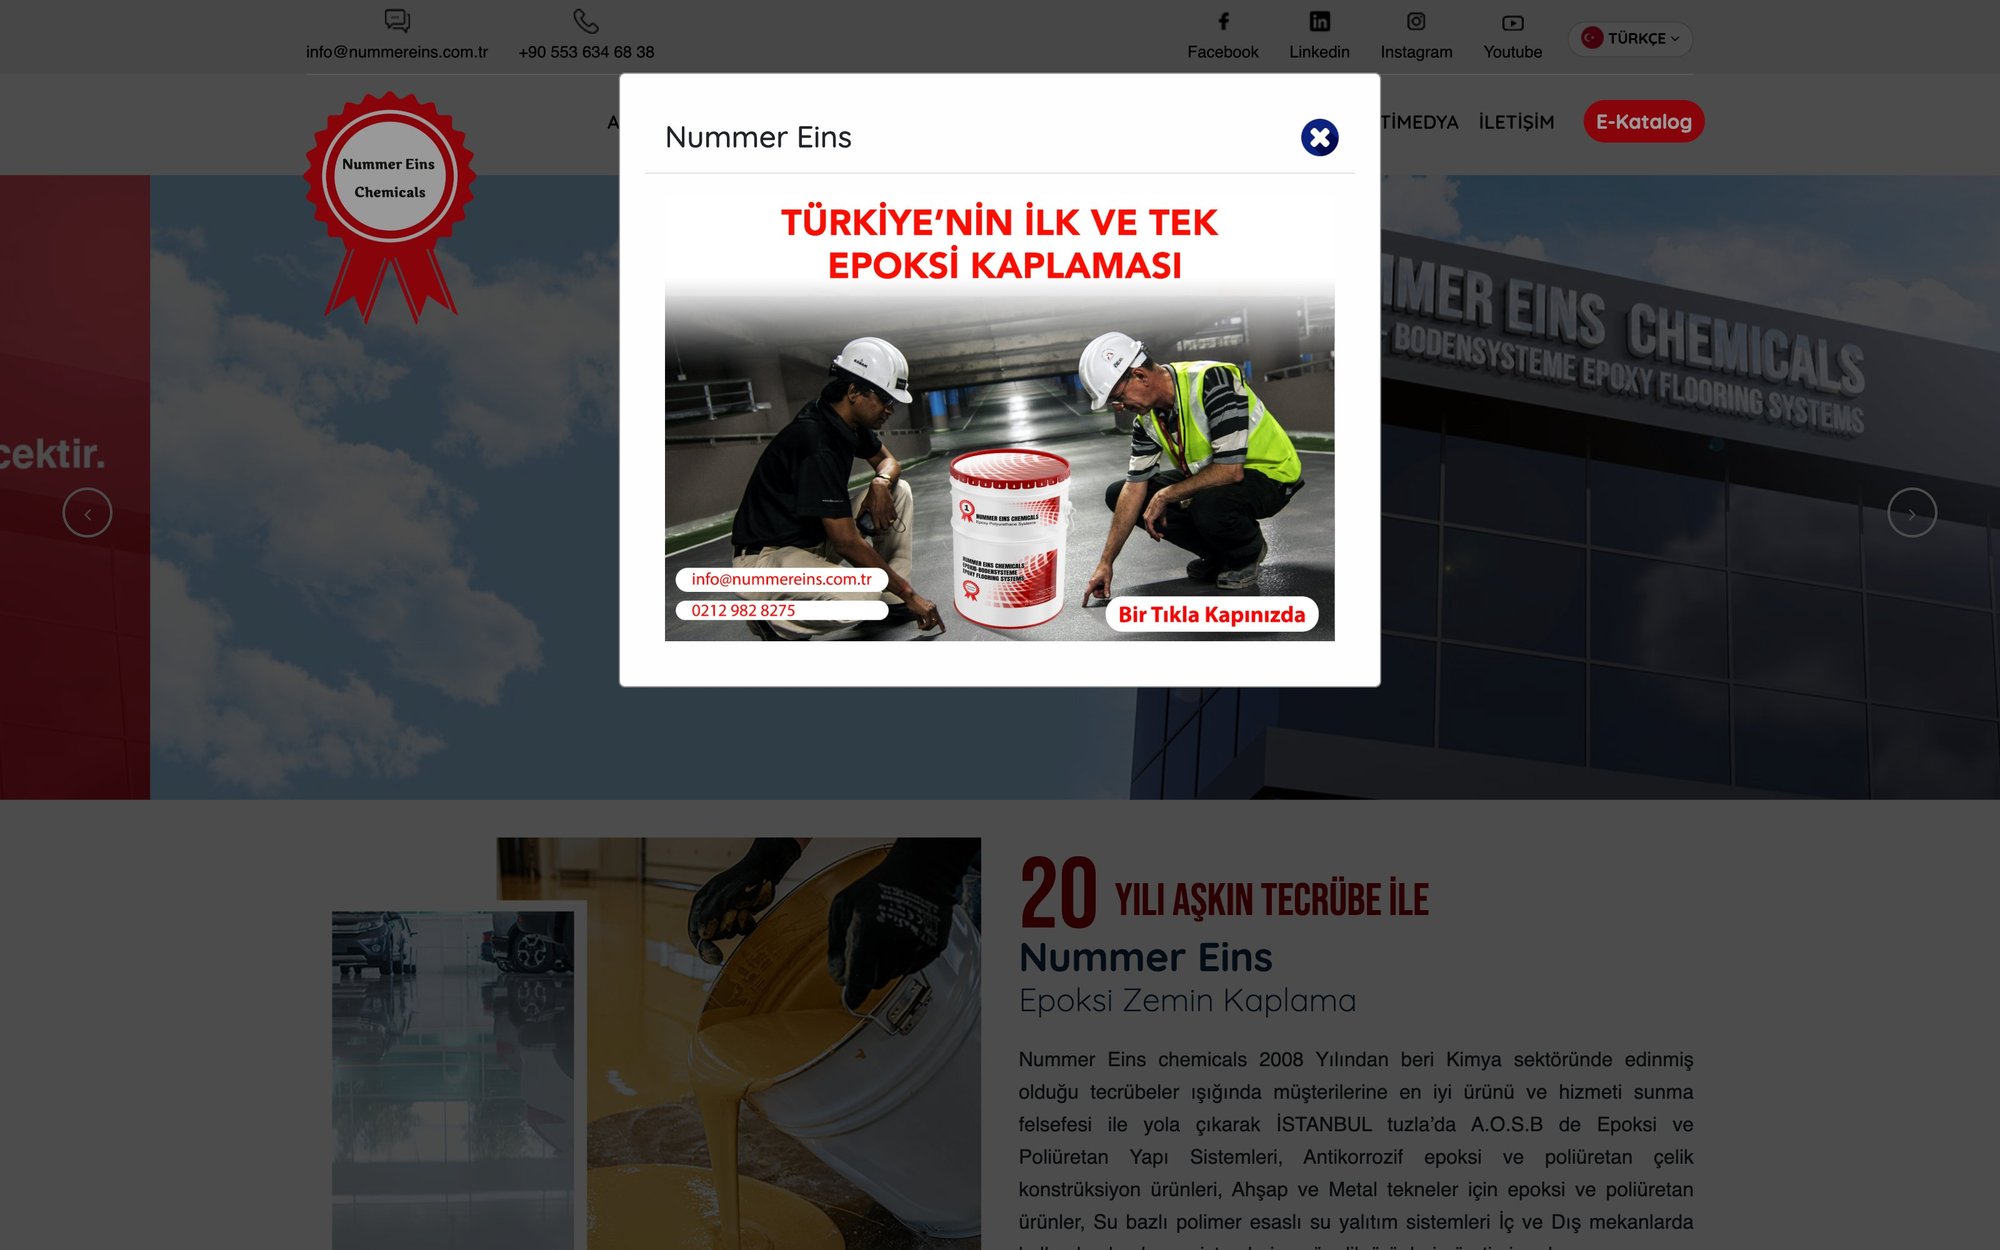The height and width of the screenshot is (1250, 2000).
Task: Click the email chat bubble icon
Action: coord(397,21)
